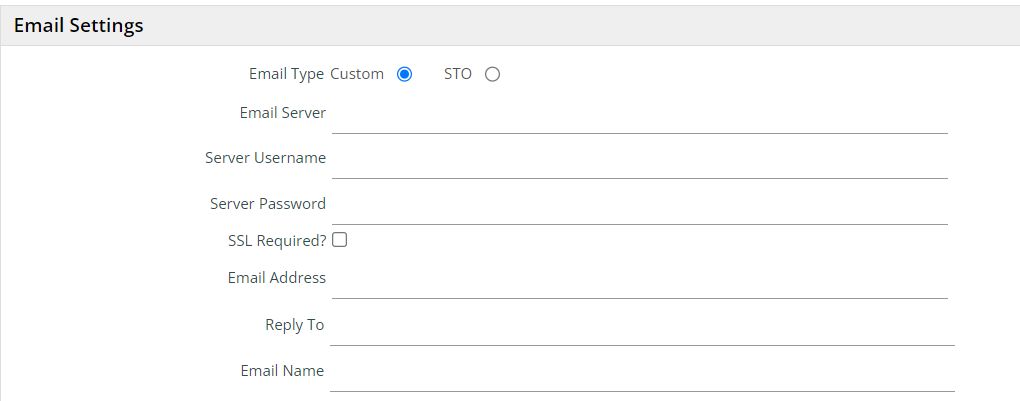Screen dimensions: 1020x401
Task: Click the STO label text
Action: (x=458, y=74)
